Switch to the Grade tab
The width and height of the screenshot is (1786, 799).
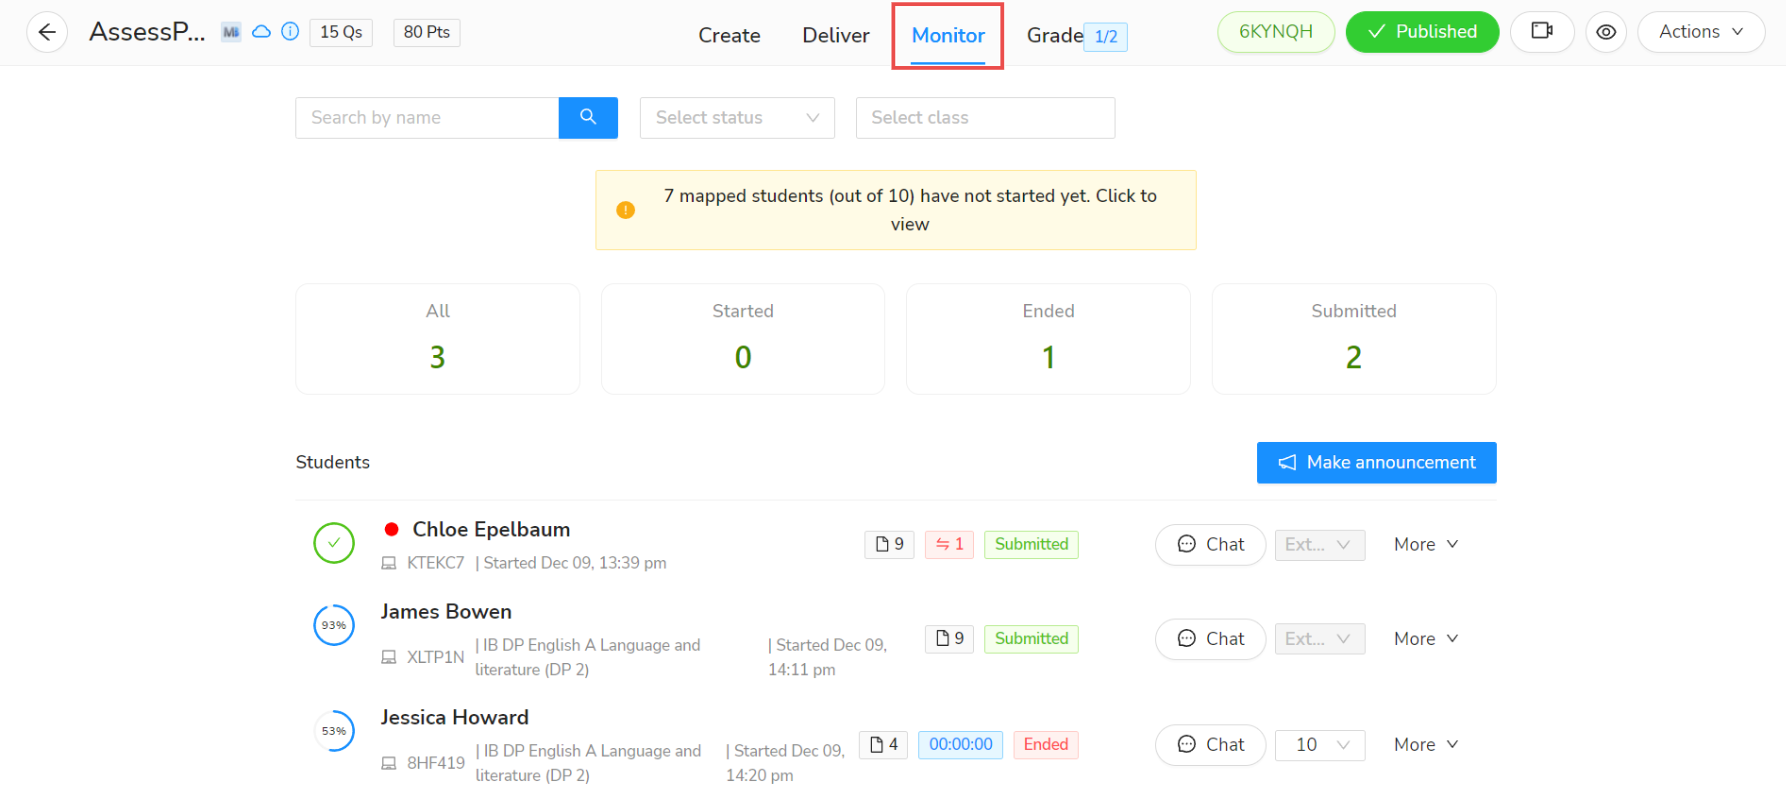pyautogui.click(x=1054, y=35)
